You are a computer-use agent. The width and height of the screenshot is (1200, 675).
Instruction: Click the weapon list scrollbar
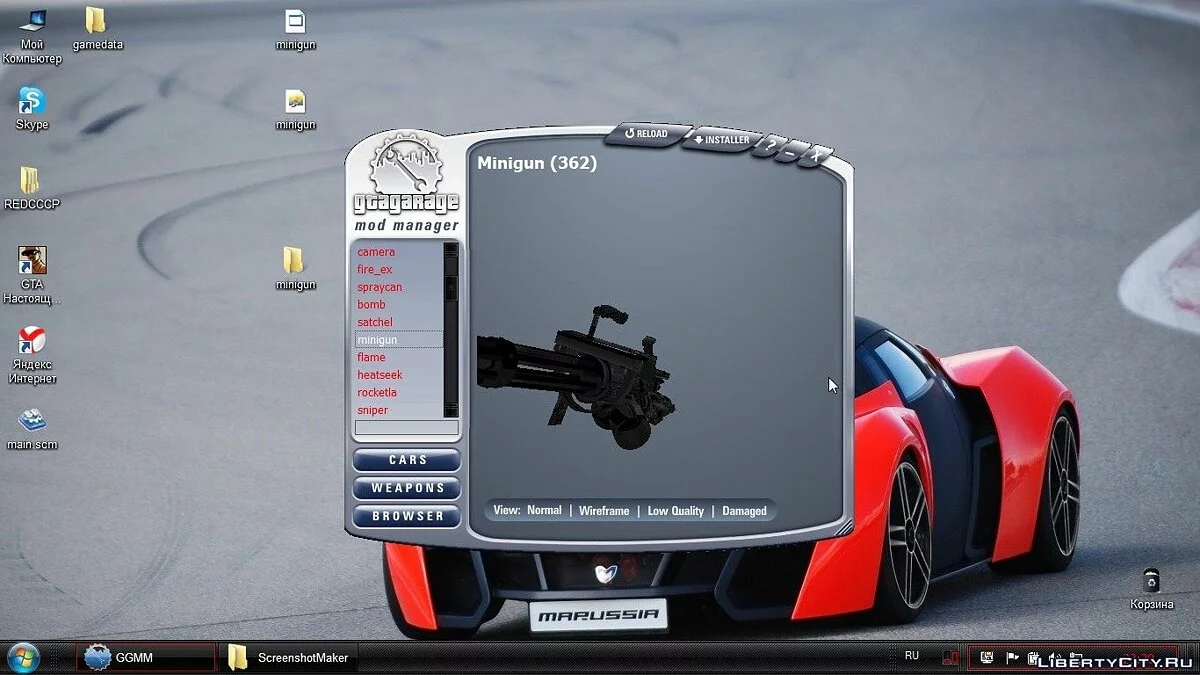tap(451, 330)
